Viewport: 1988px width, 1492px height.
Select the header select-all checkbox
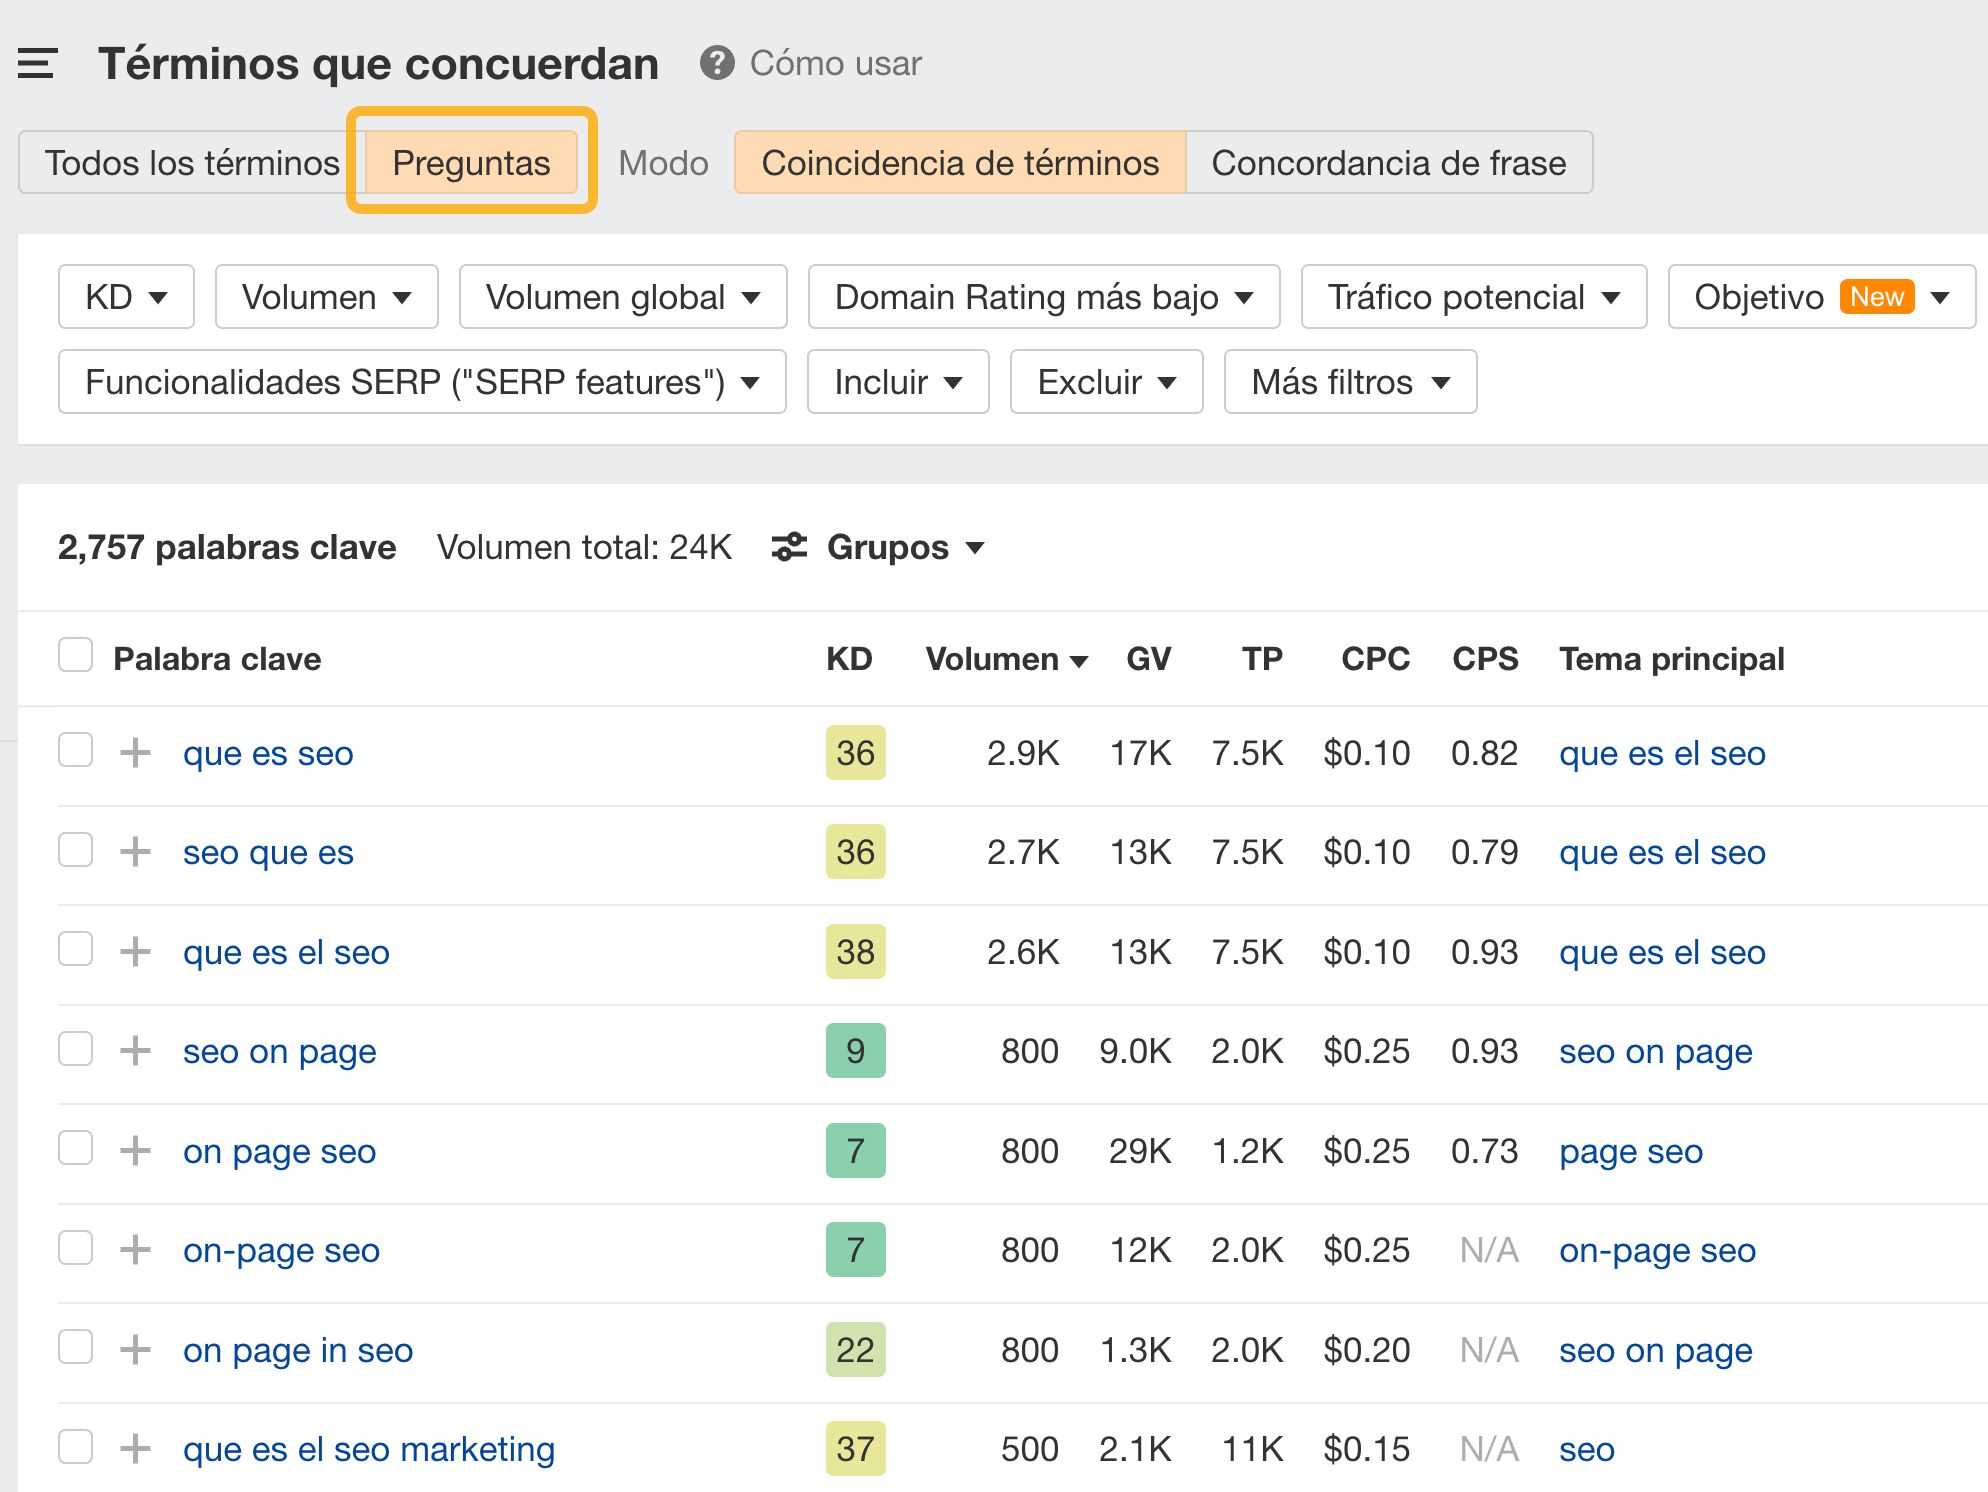[75, 654]
